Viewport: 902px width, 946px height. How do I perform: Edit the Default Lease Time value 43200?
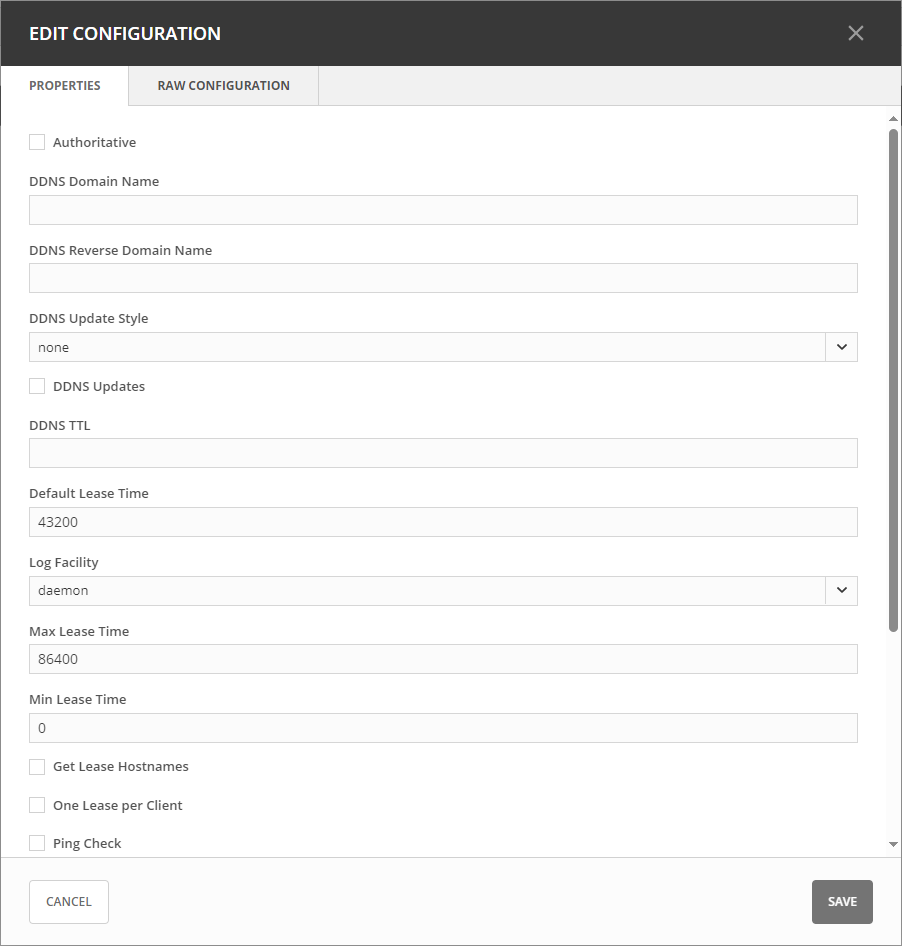(443, 522)
